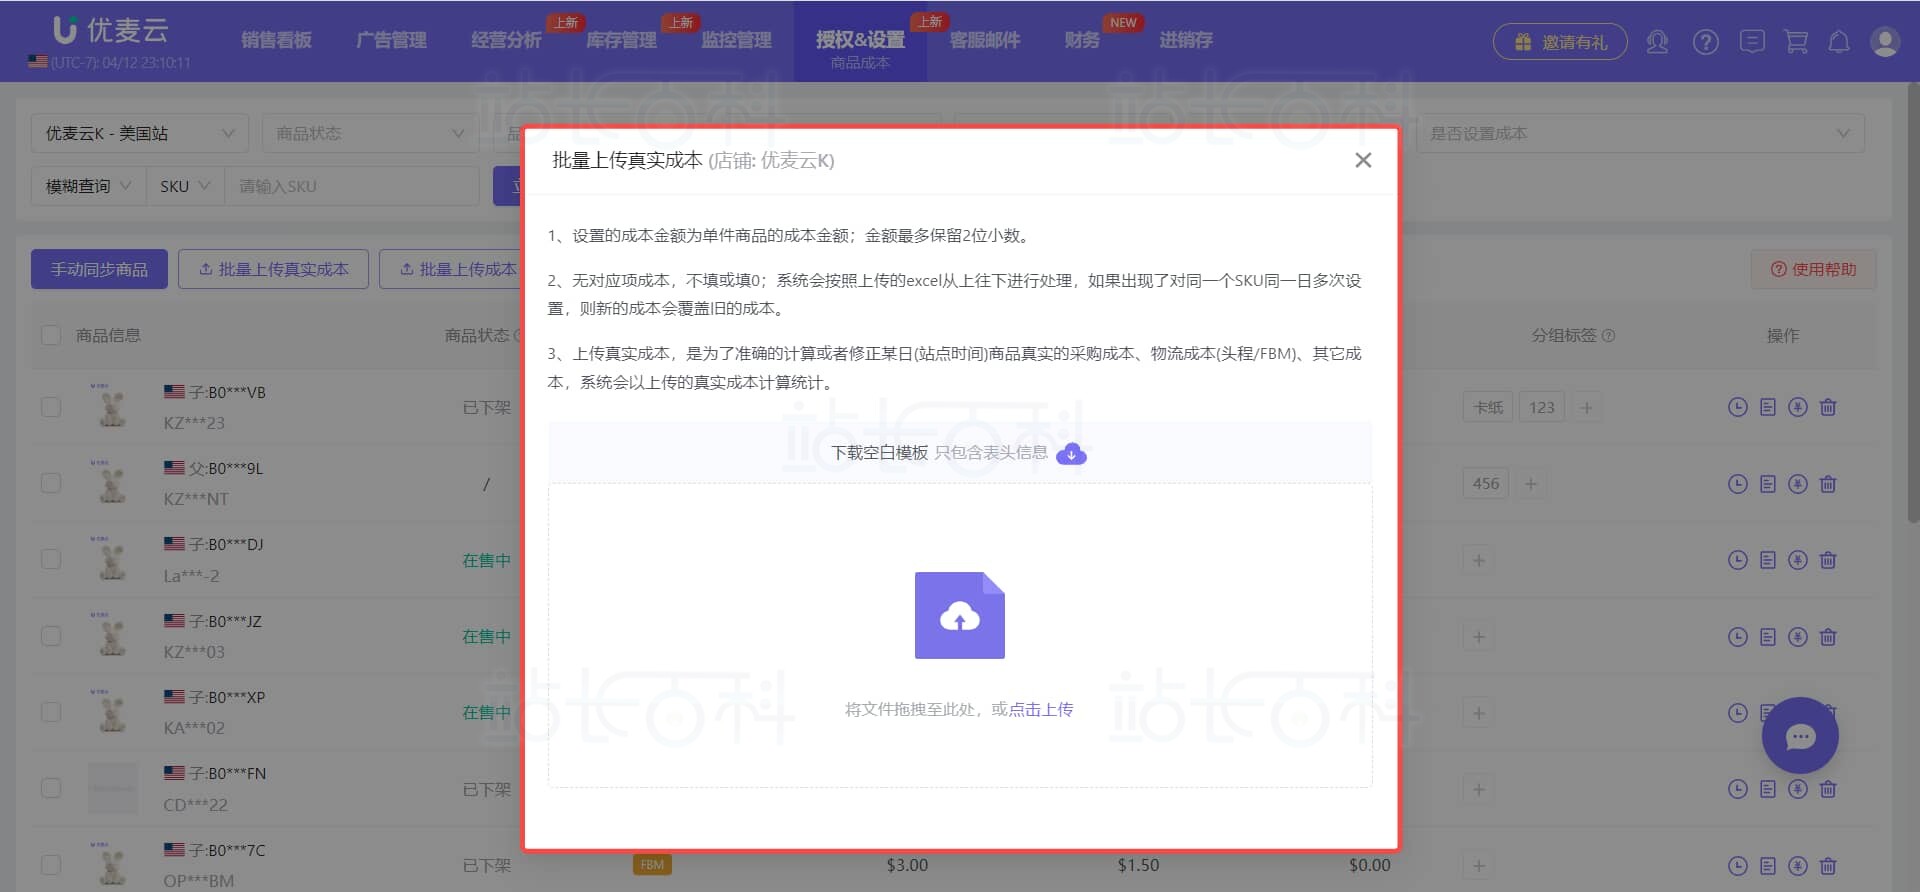Open the 财务 menu
This screenshot has width=1920, height=892.
pyautogui.click(x=1082, y=40)
